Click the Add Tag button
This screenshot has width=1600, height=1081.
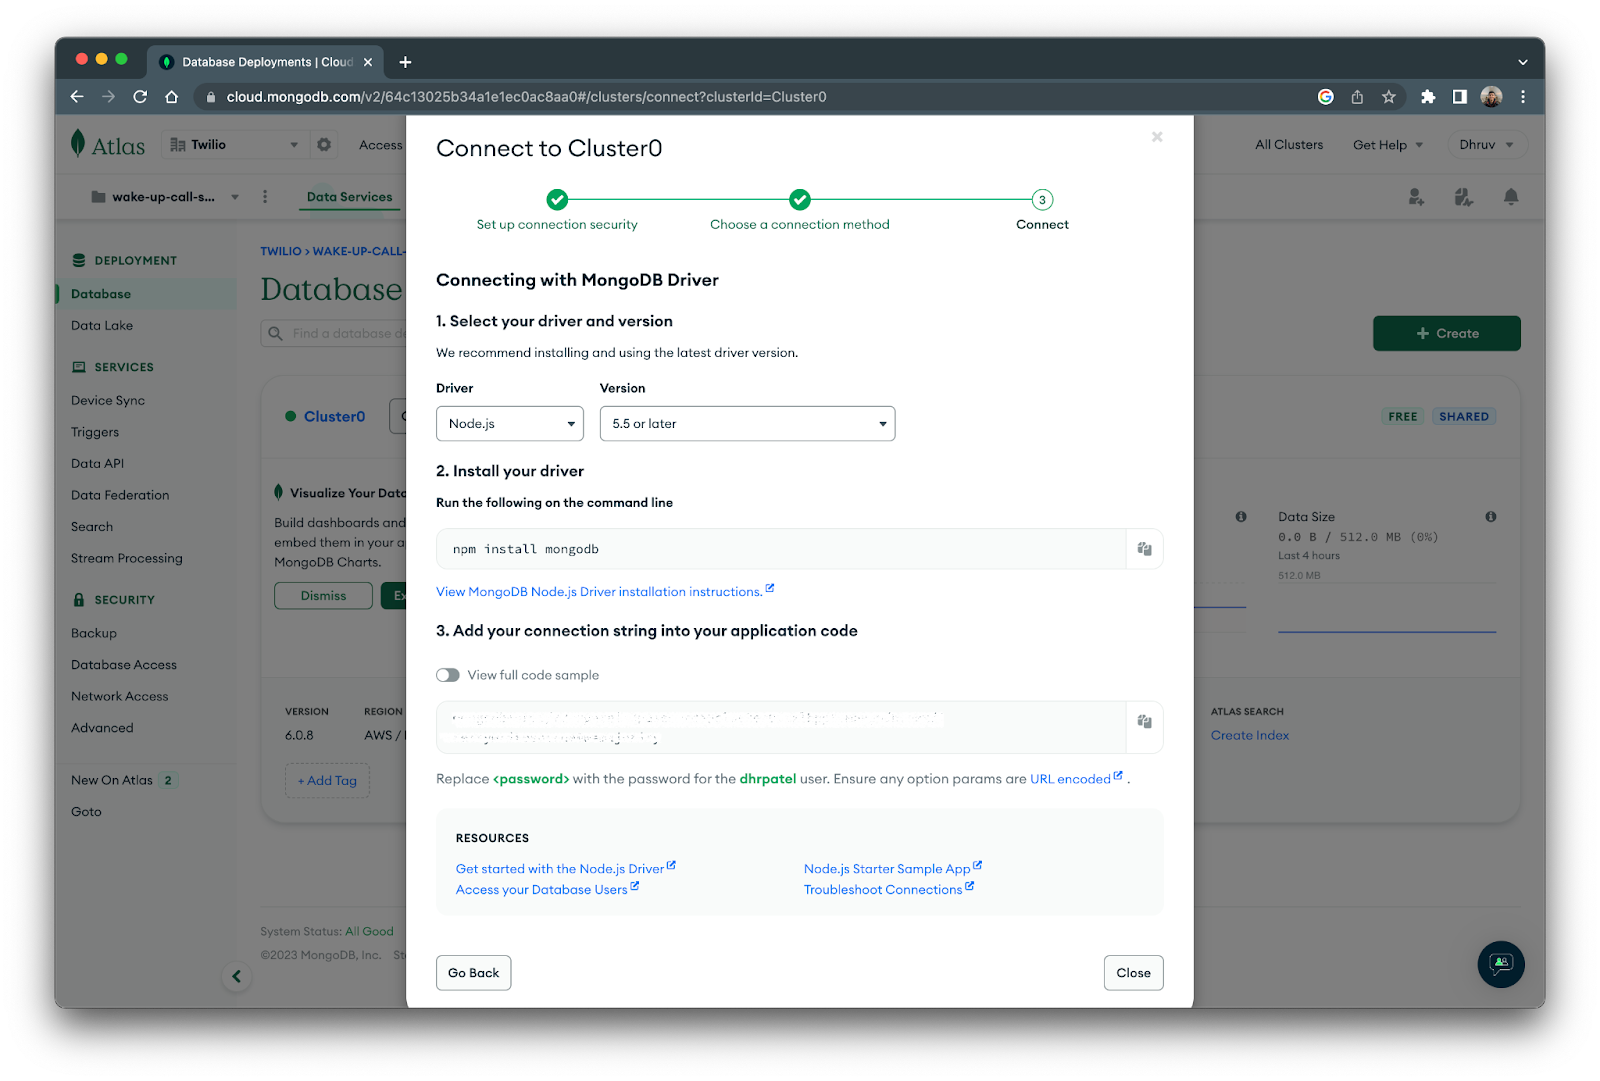[328, 781]
